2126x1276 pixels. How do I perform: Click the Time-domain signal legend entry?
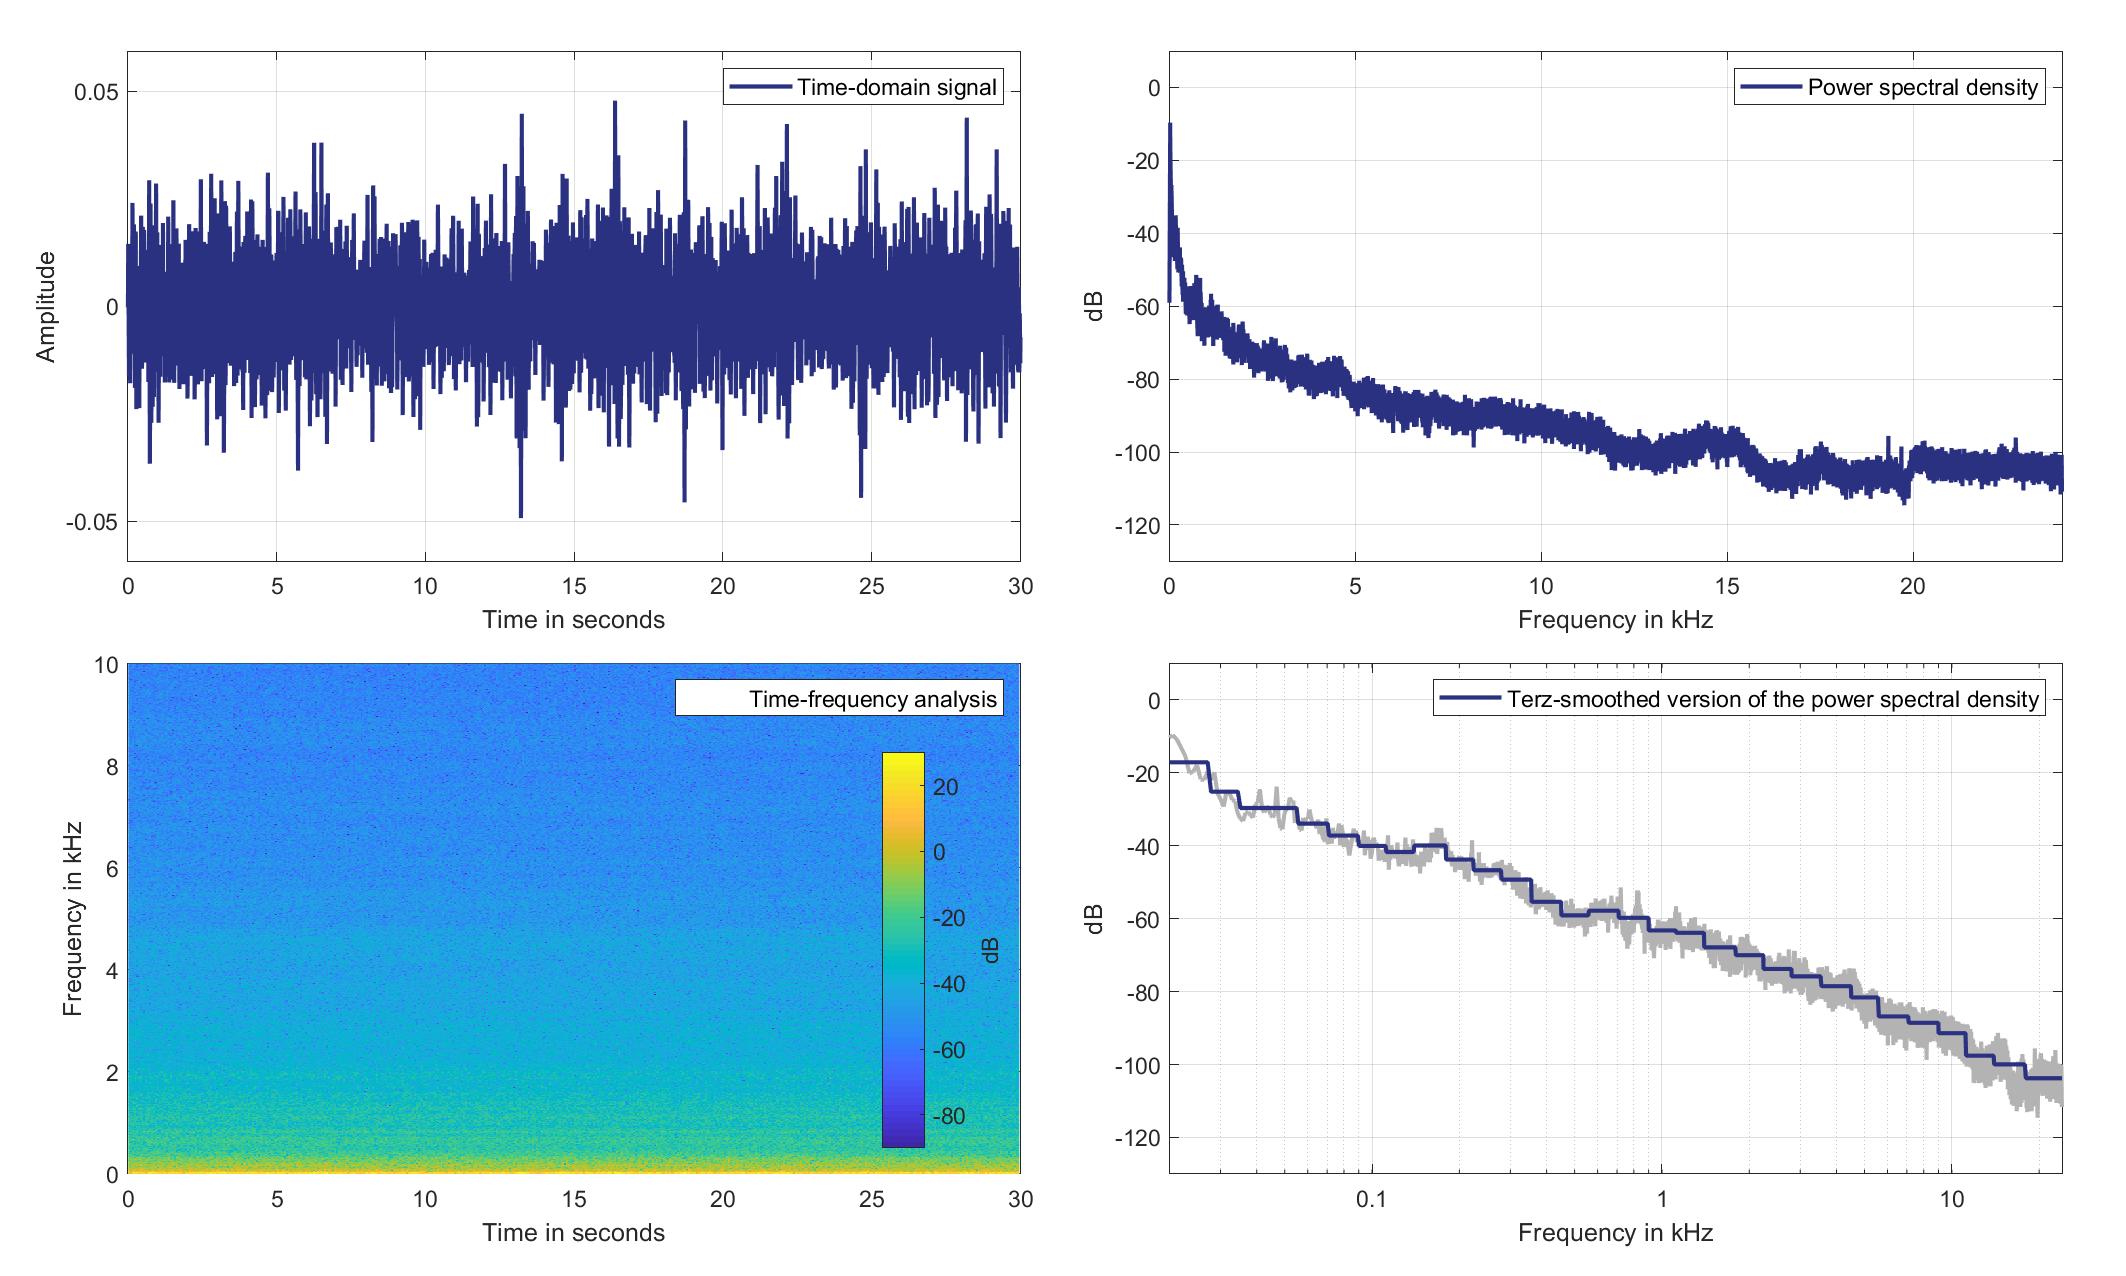pos(896,87)
